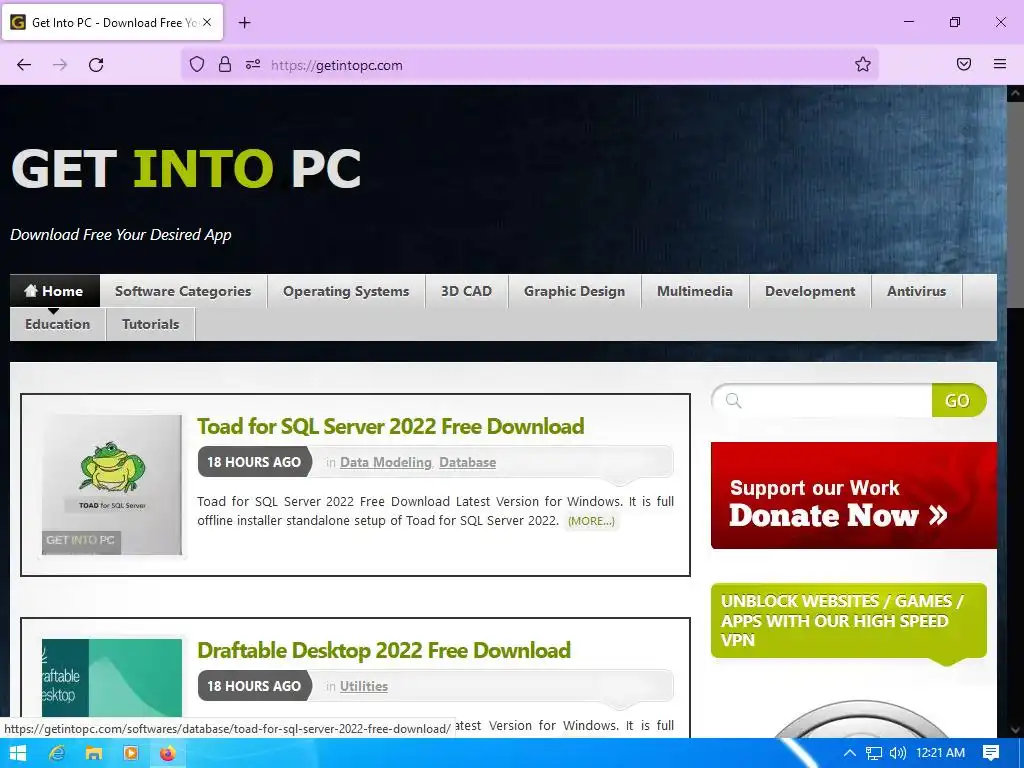
Task: Open the Toad for SQL Server 2022 title link
Action: [391, 426]
